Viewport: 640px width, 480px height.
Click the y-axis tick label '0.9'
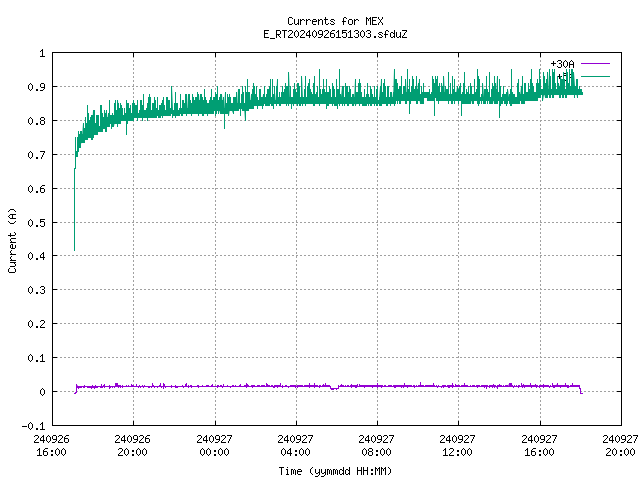click(36, 87)
